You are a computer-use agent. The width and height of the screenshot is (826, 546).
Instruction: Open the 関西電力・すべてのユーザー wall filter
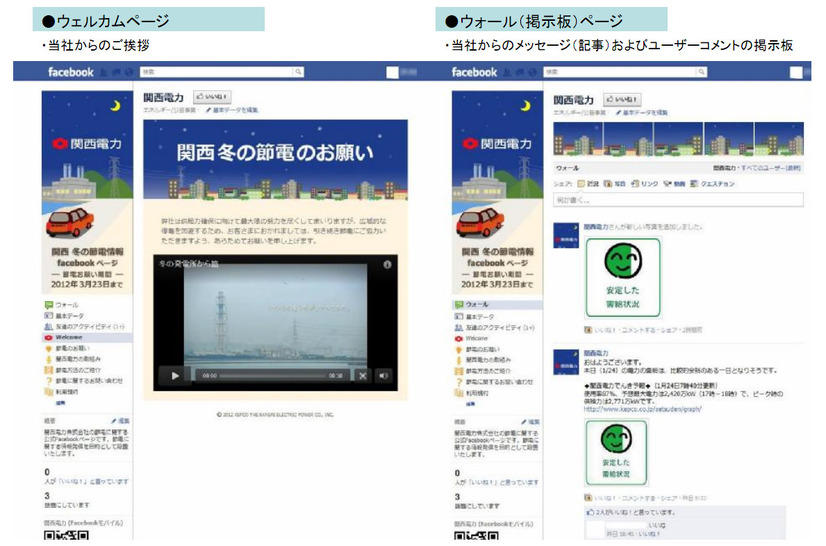pyautogui.click(x=757, y=168)
